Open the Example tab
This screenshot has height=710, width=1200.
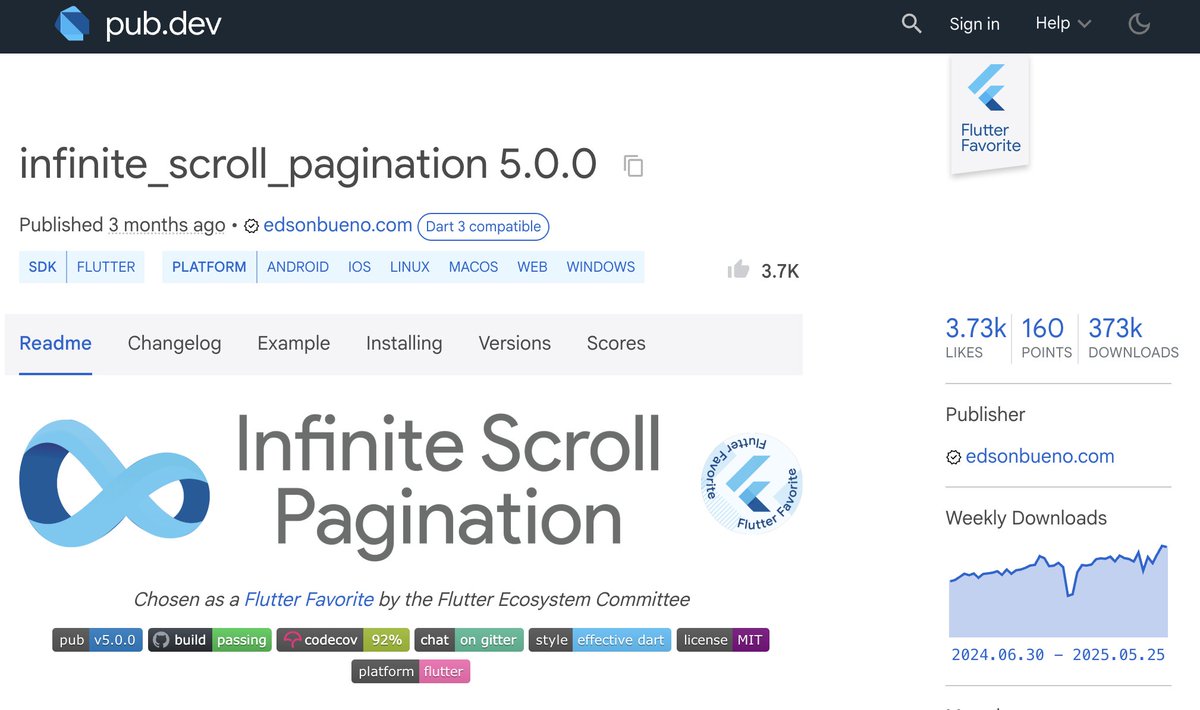coord(294,344)
